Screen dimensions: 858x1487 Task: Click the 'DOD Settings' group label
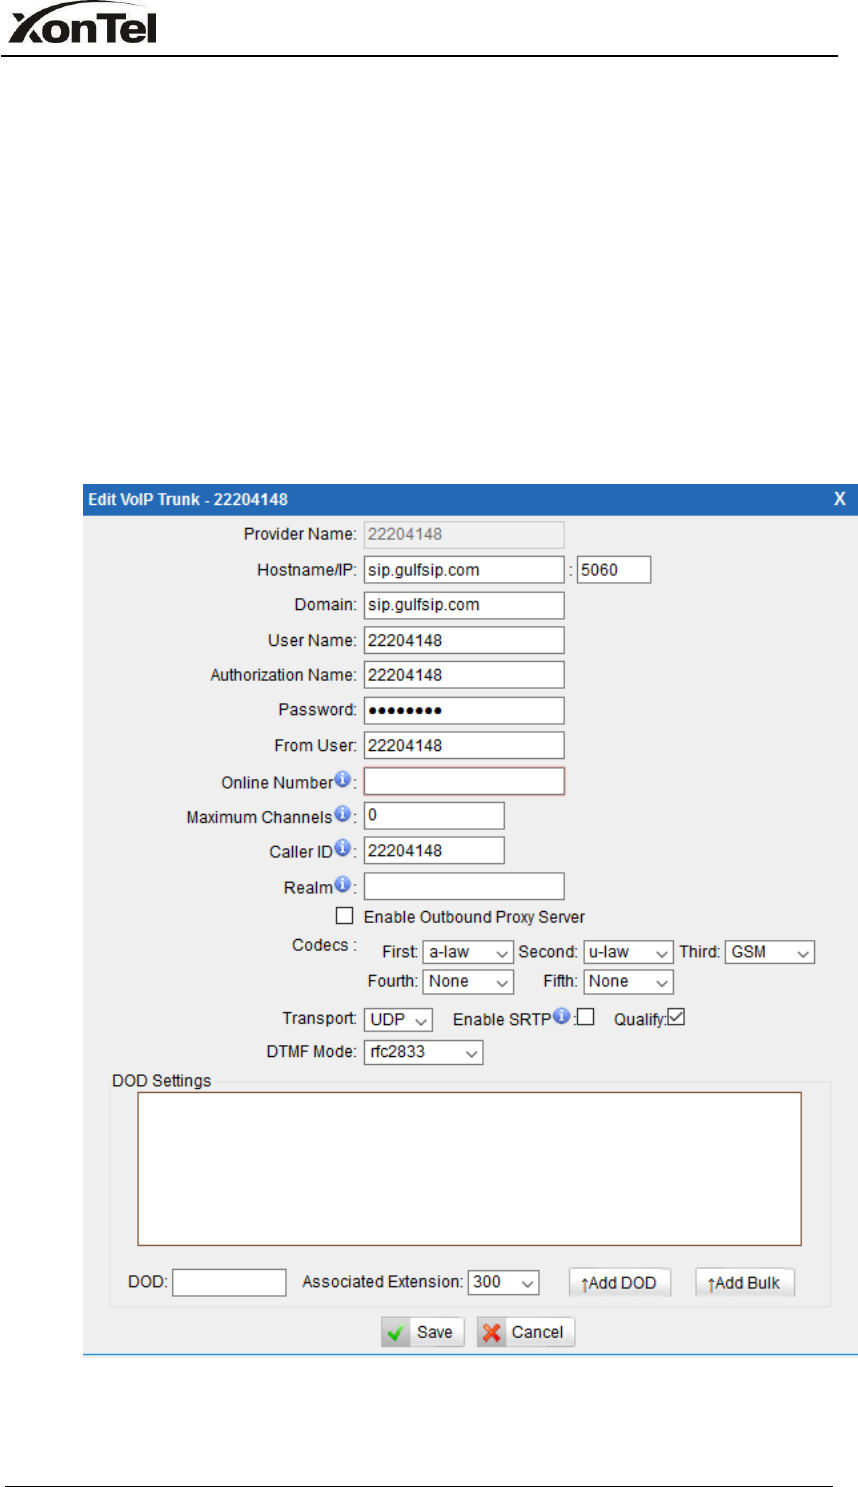tap(162, 1080)
